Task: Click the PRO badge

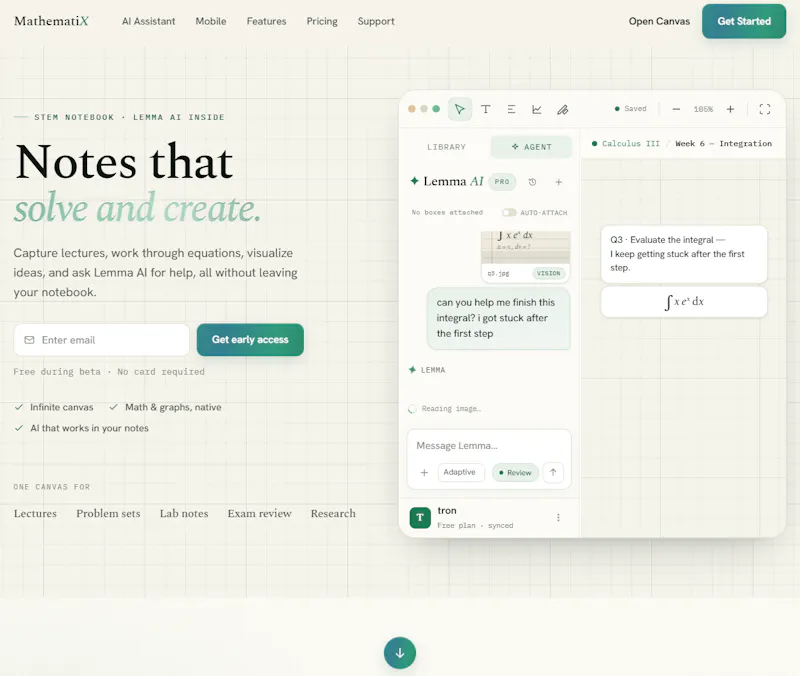Action: click(502, 182)
